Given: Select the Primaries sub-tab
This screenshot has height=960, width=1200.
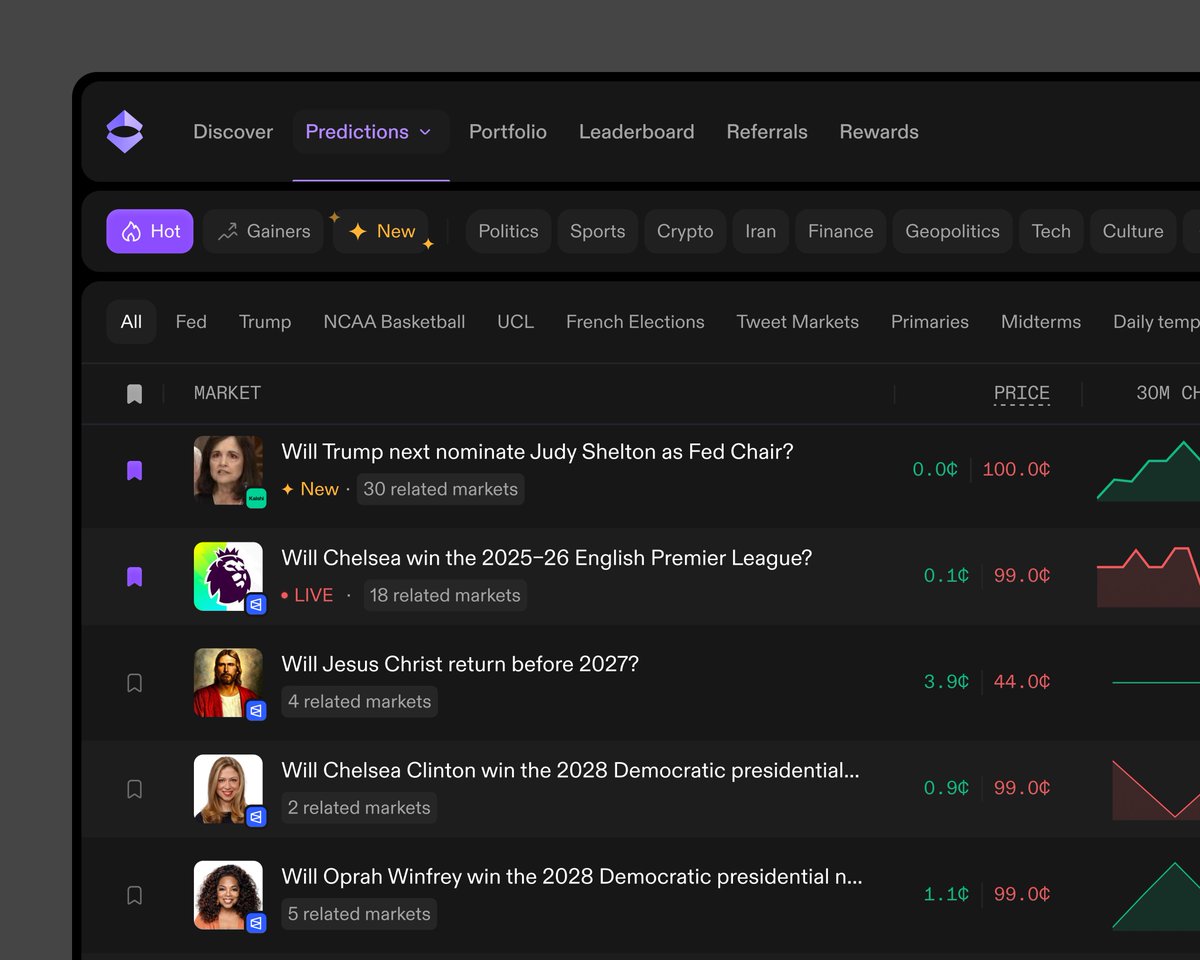Looking at the screenshot, I should click(930, 322).
